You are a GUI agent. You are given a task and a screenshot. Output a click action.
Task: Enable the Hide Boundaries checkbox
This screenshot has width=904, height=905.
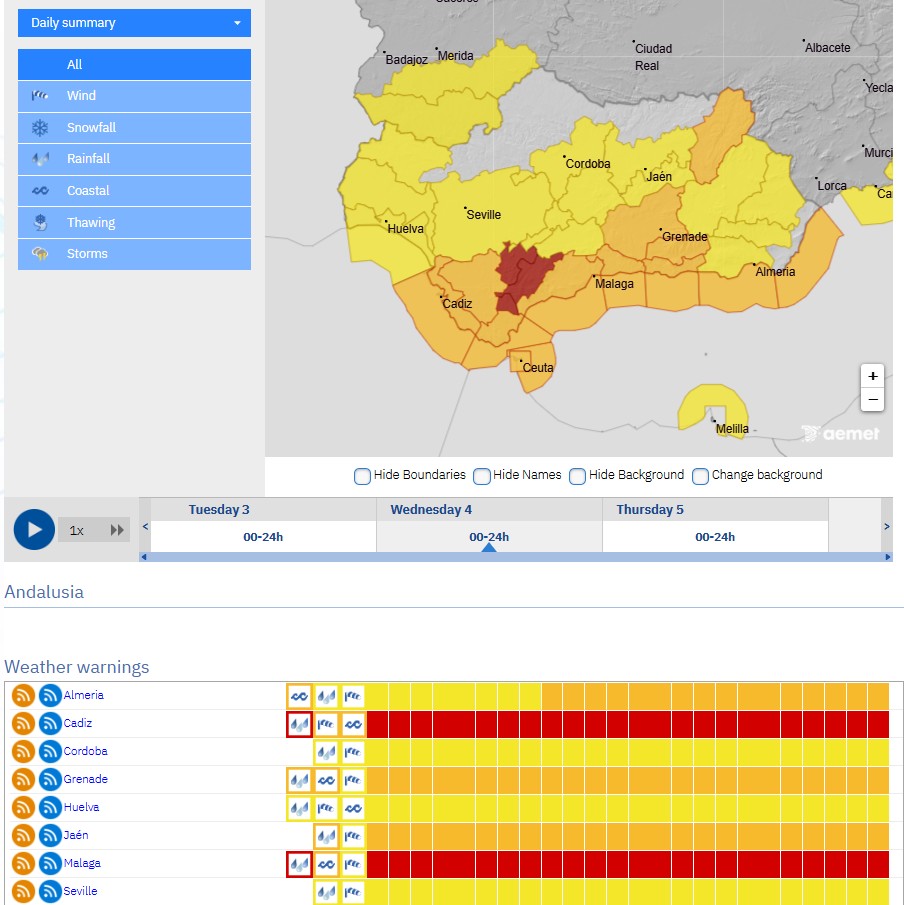362,476
